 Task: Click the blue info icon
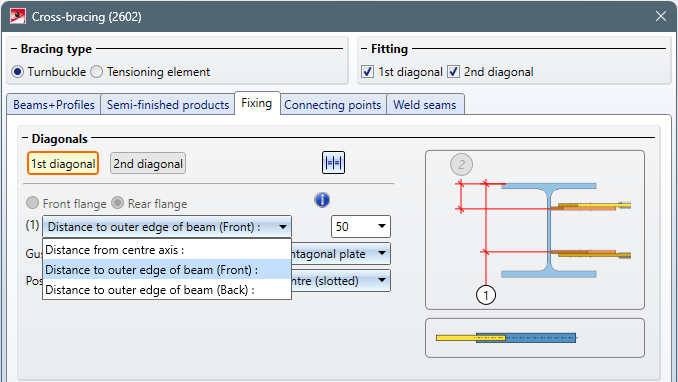tap(322, 200)
